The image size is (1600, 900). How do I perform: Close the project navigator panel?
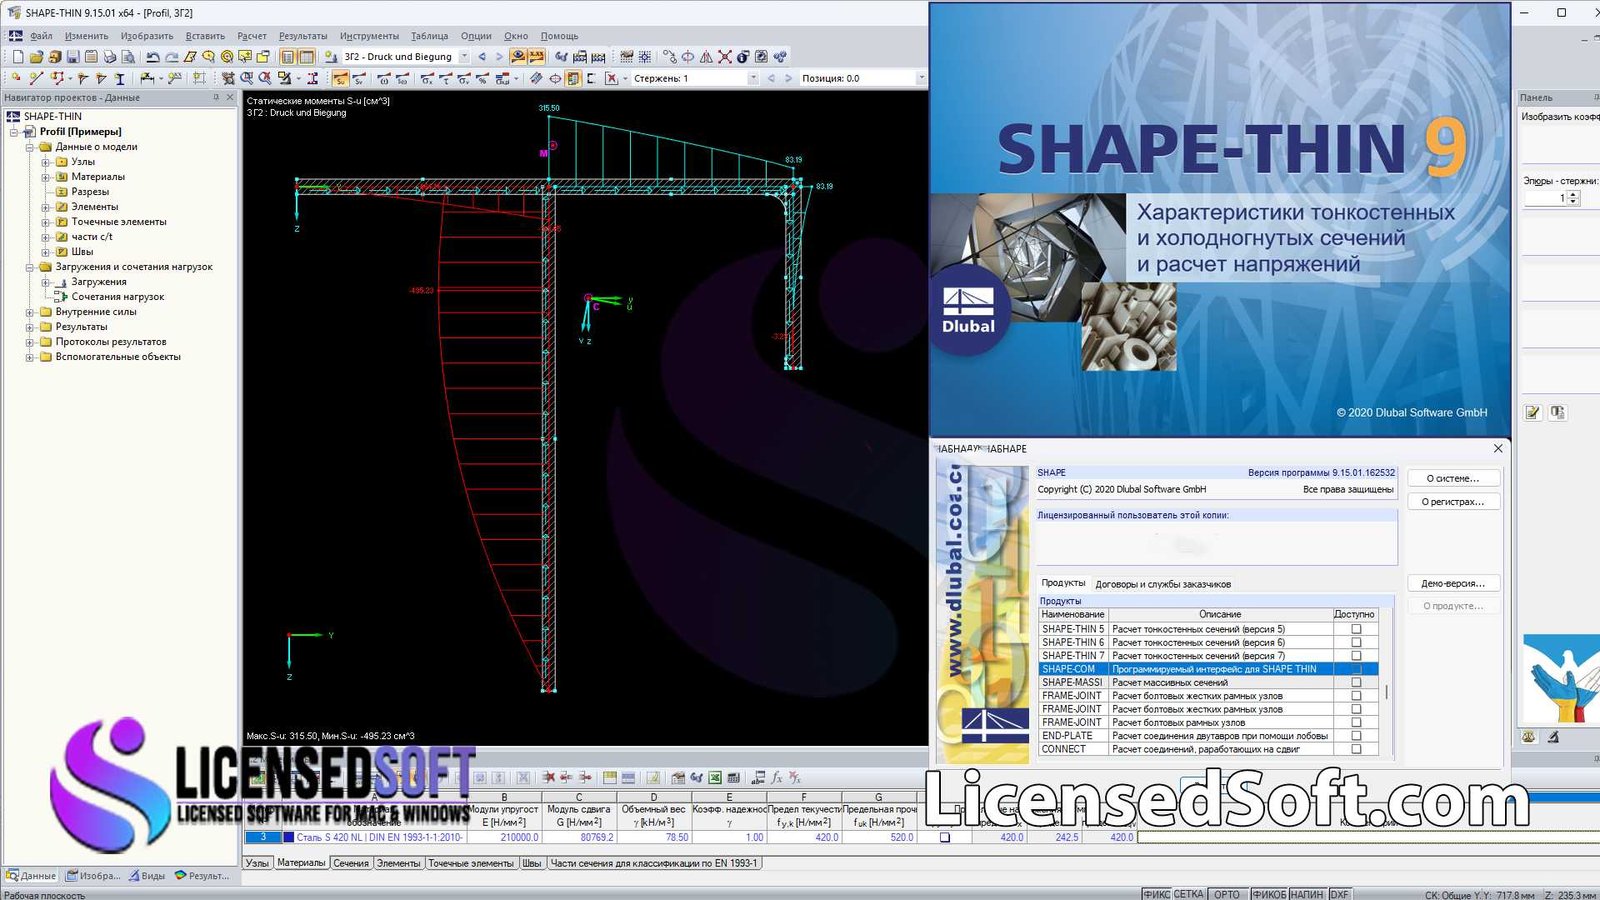tap(230, 97)
